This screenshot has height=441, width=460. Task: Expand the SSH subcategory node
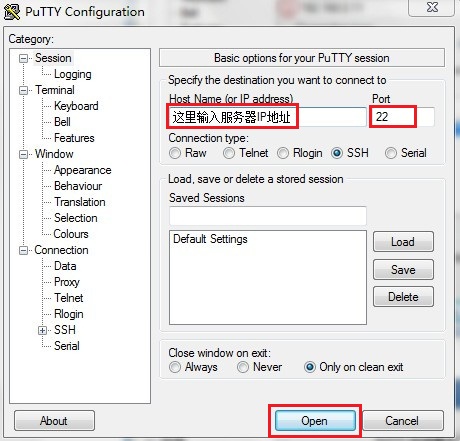pyautogui.click(x=42, y=330)
